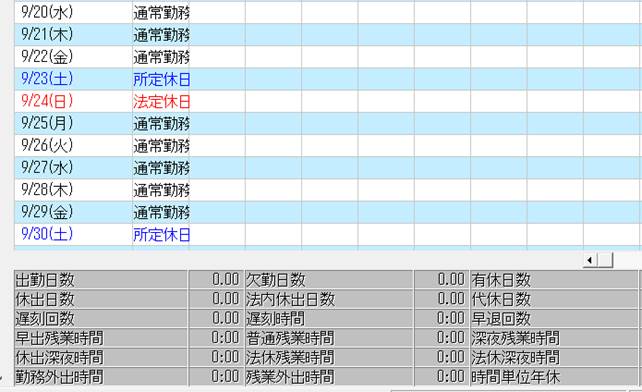Select the 9/20(水) date cell
The height and width of the screenshot is (392, 642).
point(73,12)
